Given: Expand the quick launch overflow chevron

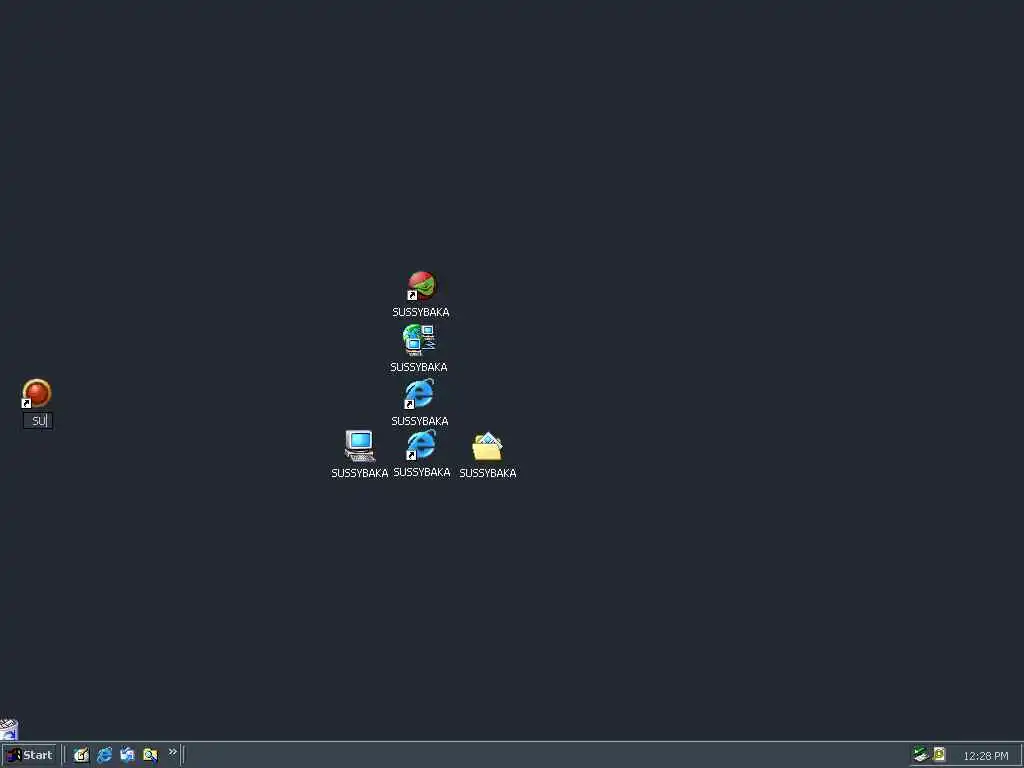Looking at the screenshot, I should pyautogui.click(x=172, y=752).
